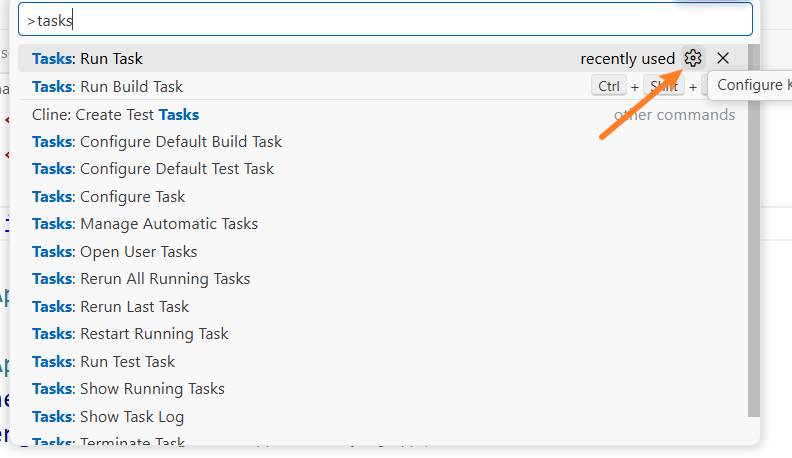Open Tasks: Show Running Tasks
792x458 pixels.
click(x=383, y=389)
